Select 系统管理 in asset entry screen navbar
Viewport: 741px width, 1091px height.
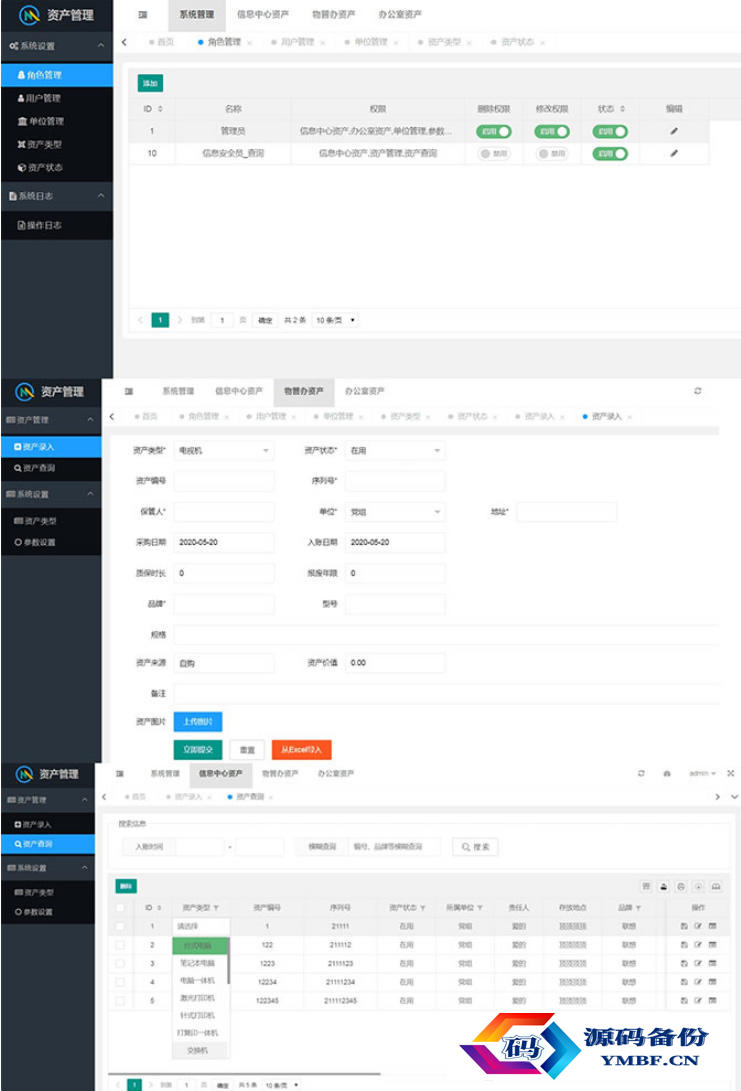click(178, 391)
